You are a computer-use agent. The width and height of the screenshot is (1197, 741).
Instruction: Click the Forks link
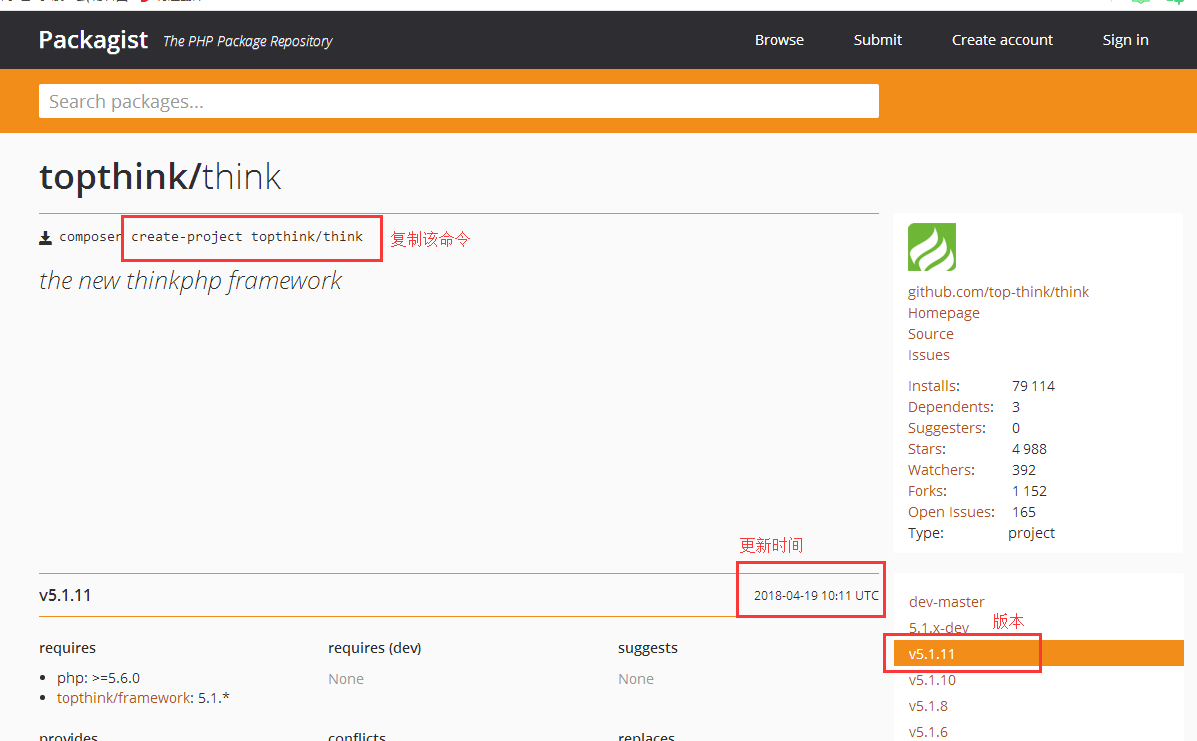coord(928,491)
